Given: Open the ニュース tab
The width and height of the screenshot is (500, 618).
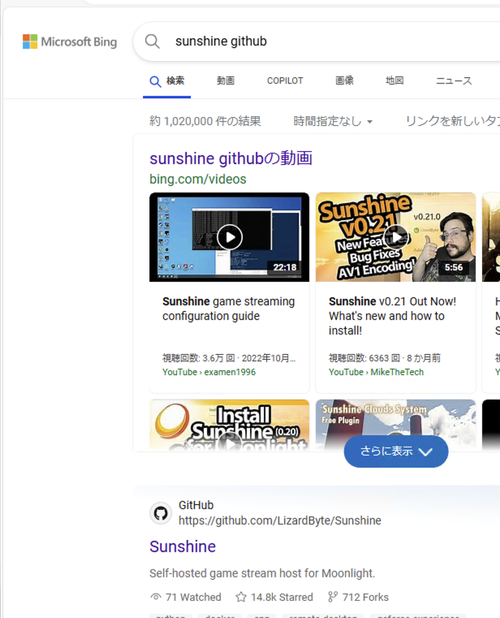Looking at the screenshot, I should [454, 80].
